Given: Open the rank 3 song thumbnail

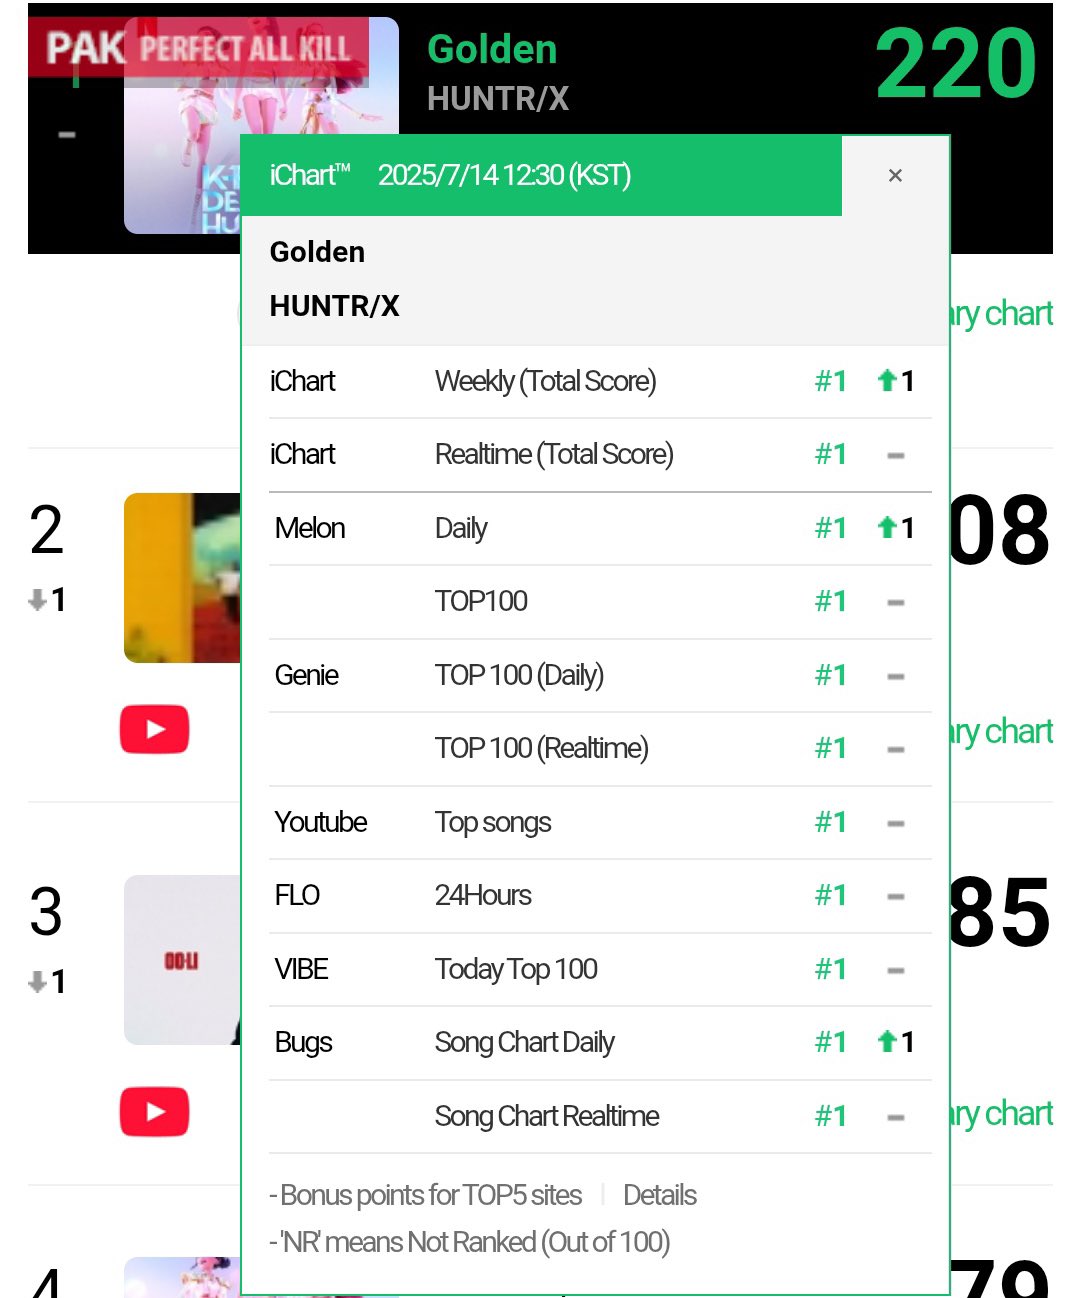Looking at the screenshot, I should coord(182,960).
